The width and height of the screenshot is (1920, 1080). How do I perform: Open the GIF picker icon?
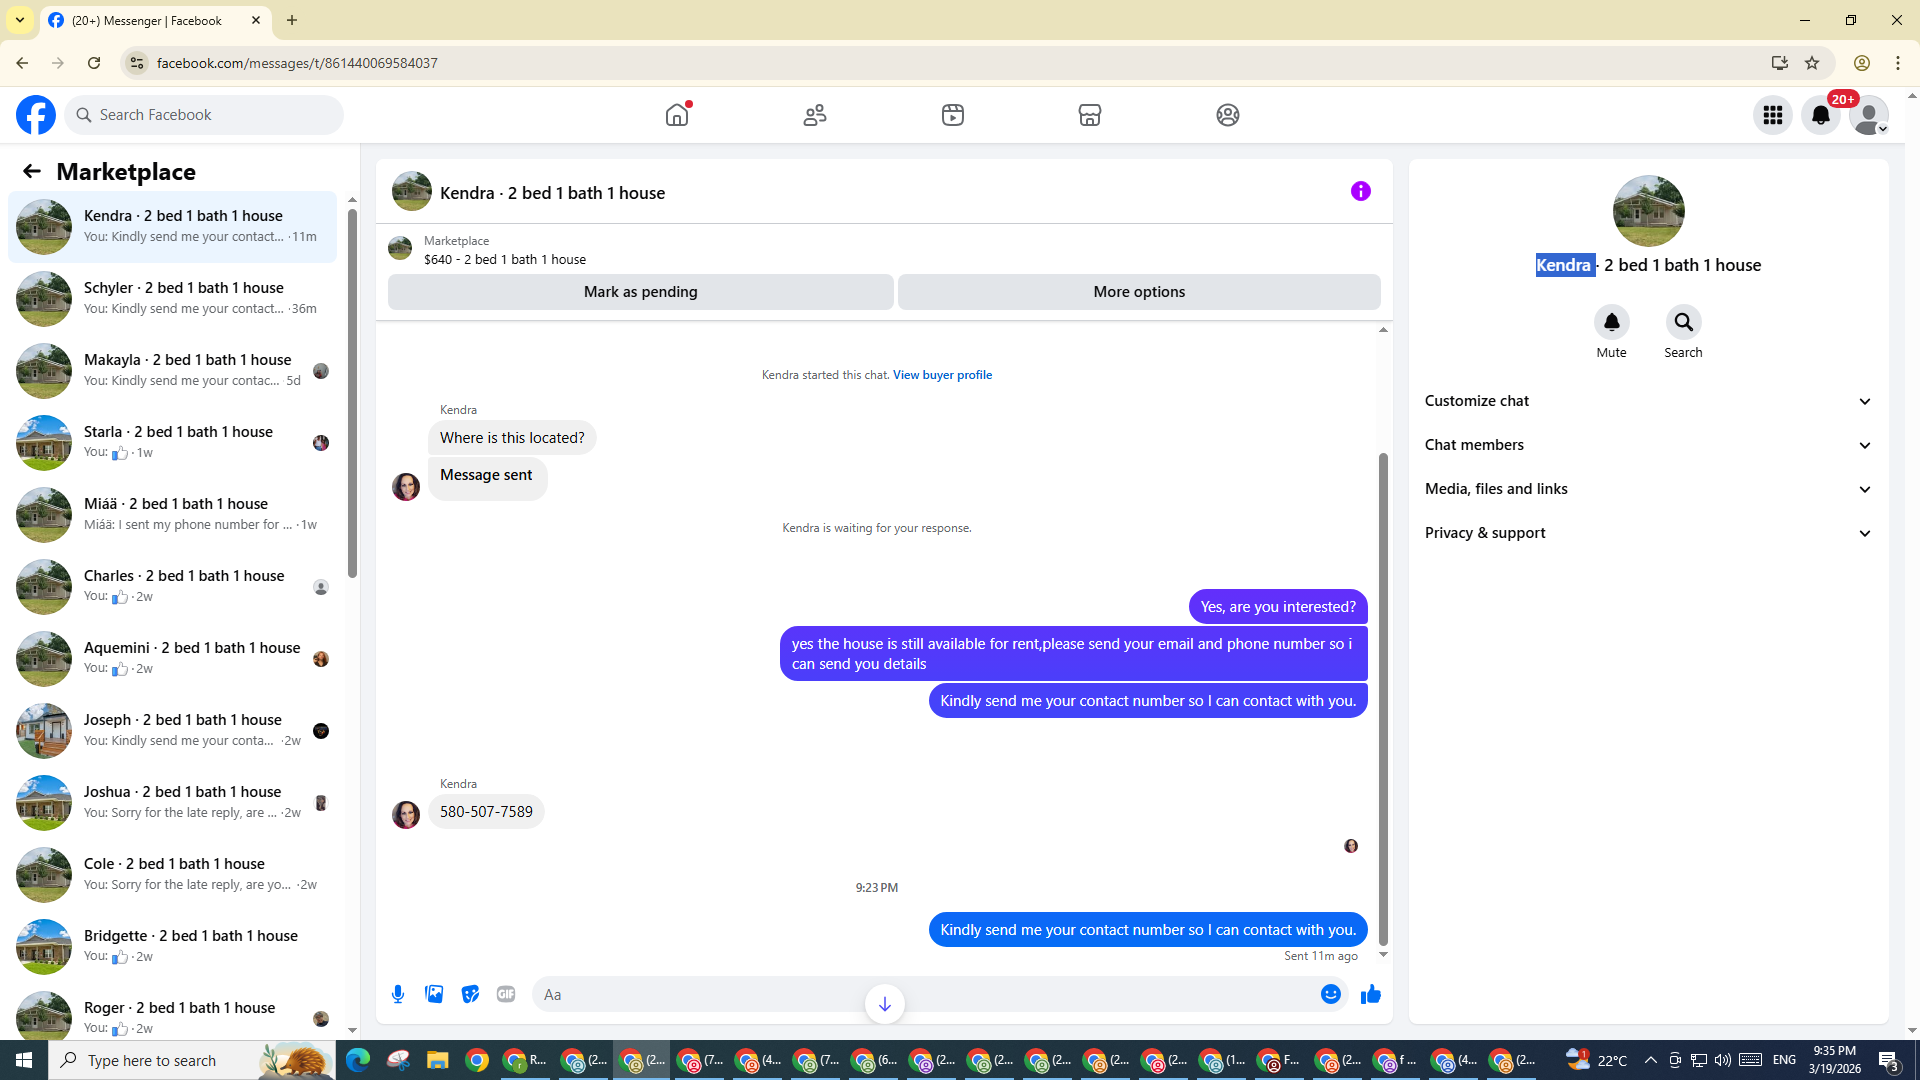pos(506,994)
